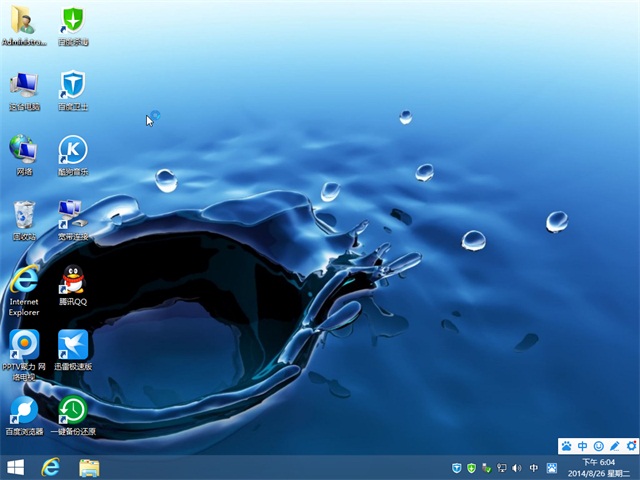640x480 pixels.
Task: Open the Recycle Bin desktop icon
Action: (24, 216)
